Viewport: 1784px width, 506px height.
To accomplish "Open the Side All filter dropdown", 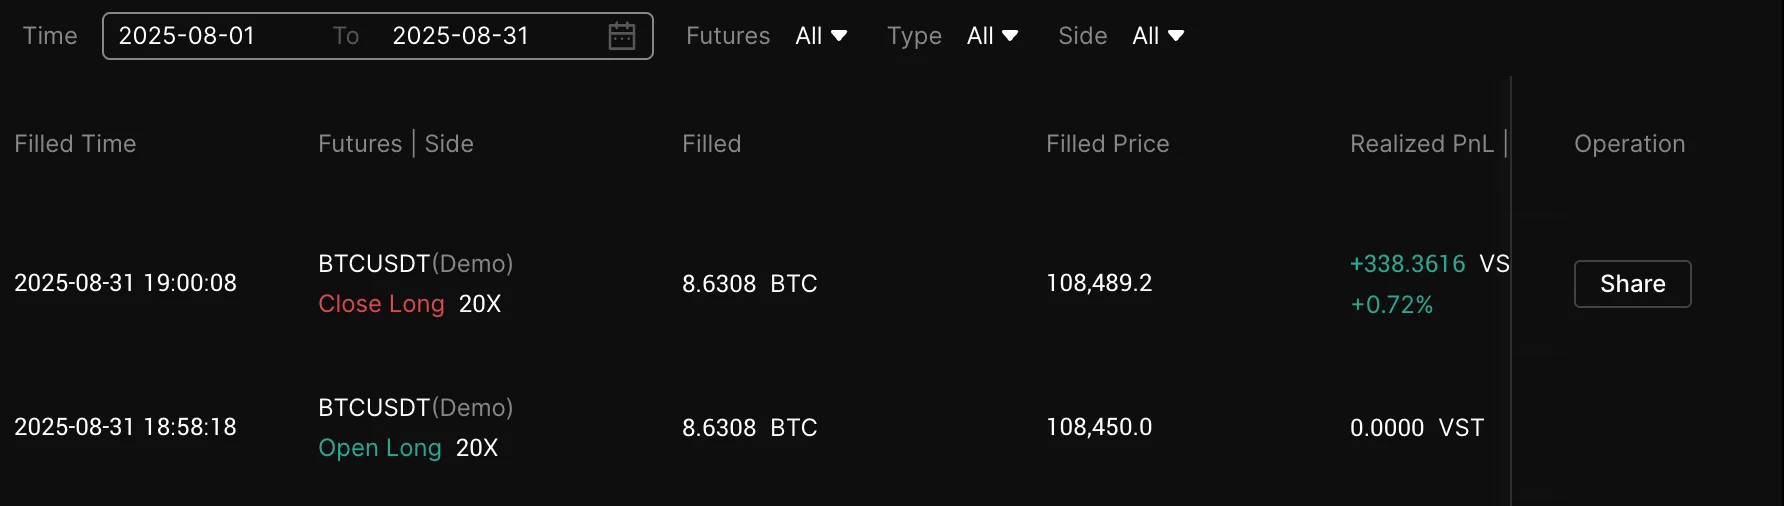I will (1158, 36).
